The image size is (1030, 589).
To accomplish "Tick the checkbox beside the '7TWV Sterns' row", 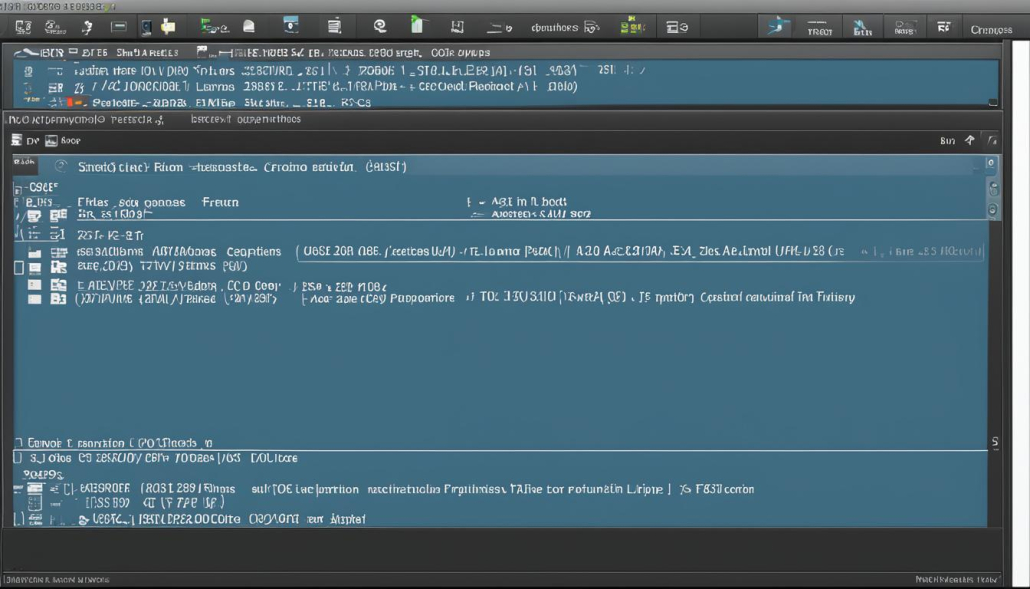I will point(19,267).
